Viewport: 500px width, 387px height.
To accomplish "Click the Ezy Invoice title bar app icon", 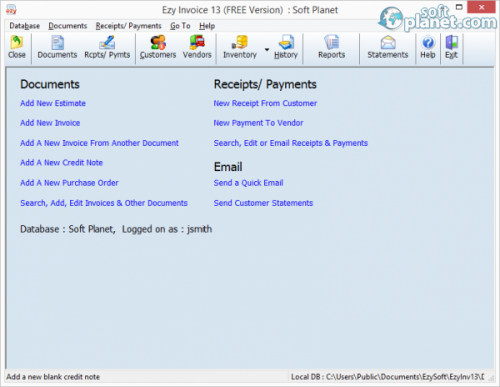I will (x=11, y=10).
